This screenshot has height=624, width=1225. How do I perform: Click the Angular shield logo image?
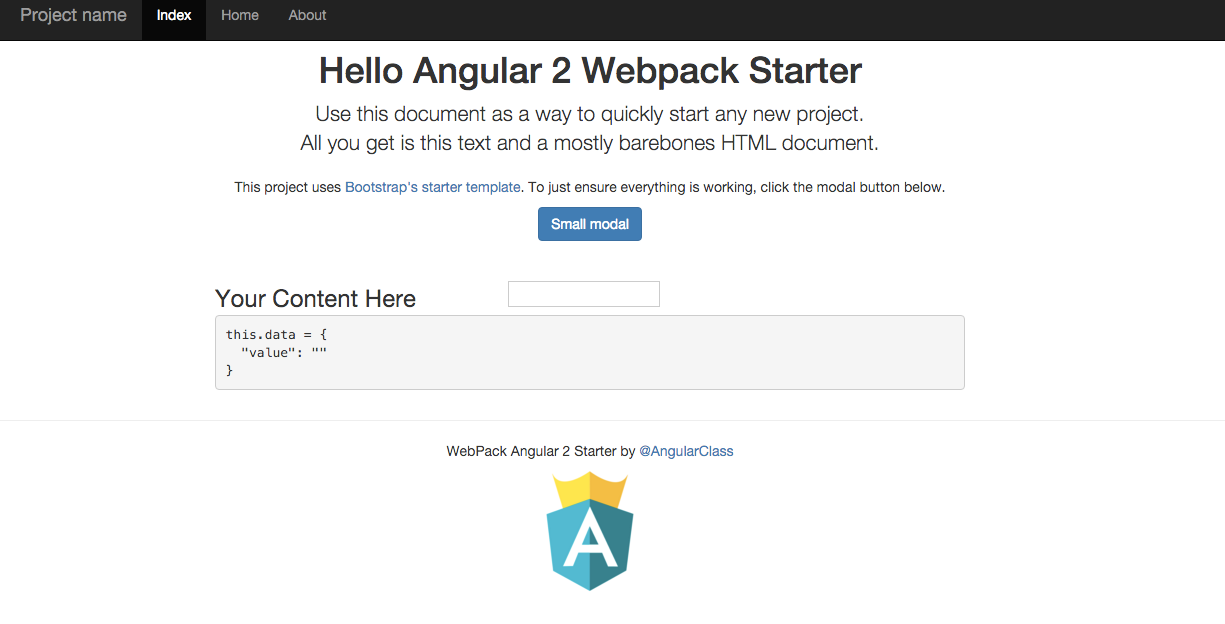(590, 530)
